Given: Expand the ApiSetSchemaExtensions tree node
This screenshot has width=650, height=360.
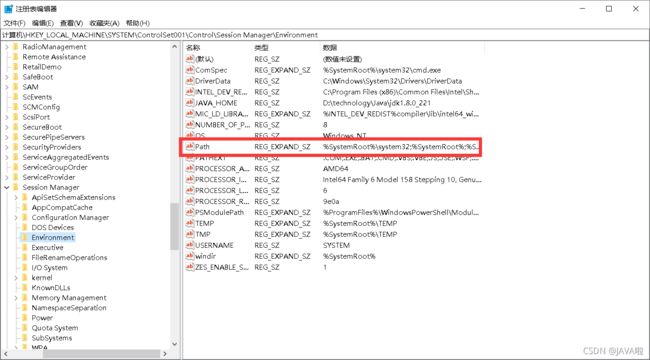Looking at the screenshot, I should pyautogui.click(x=16, y=197).
